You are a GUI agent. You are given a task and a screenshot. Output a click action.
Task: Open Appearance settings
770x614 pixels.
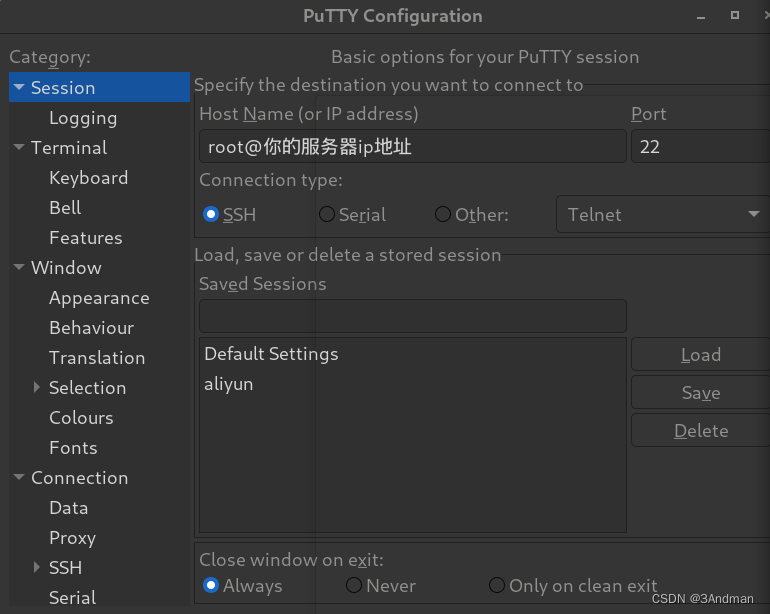tap(99, 298)
